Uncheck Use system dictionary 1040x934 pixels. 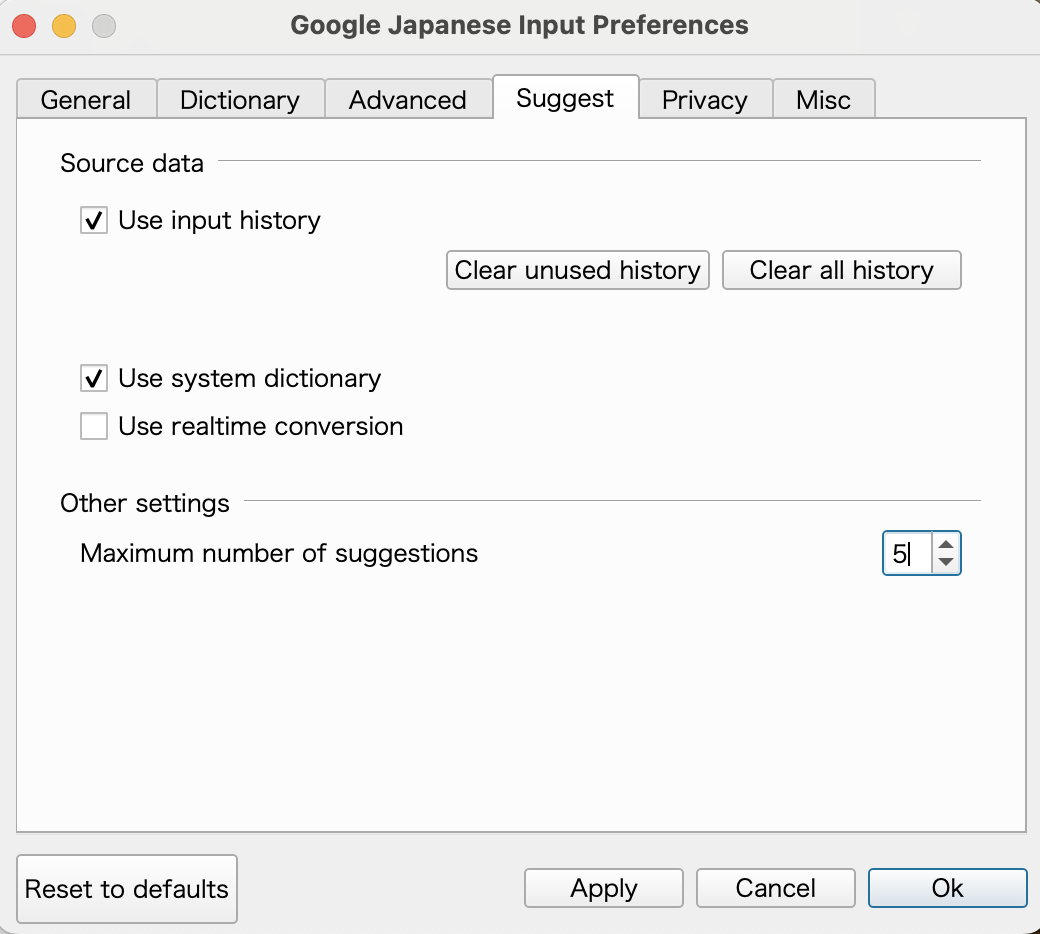tap(94, 379)
